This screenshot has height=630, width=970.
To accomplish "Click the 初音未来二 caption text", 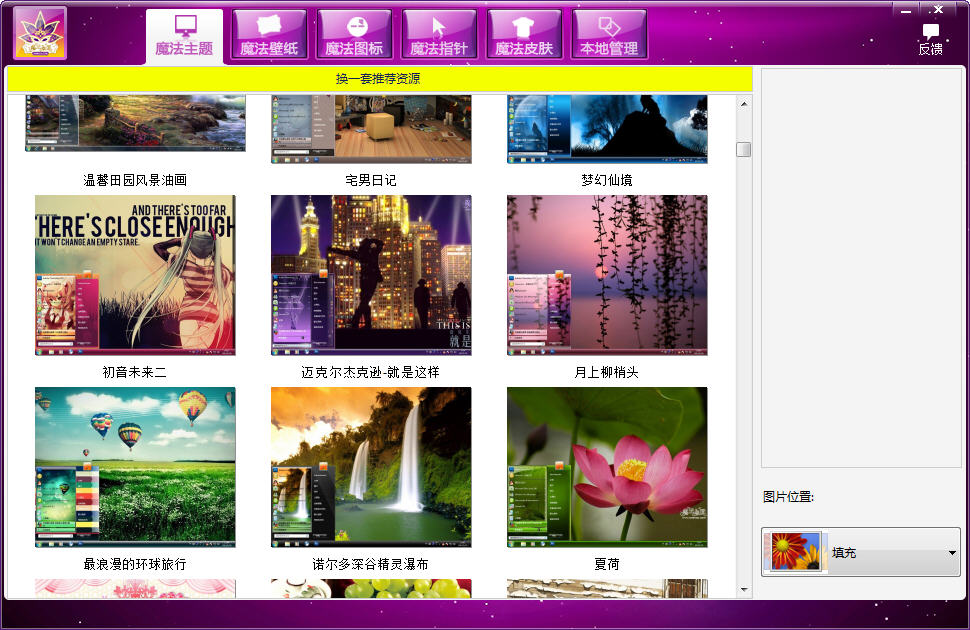I will (x=134, y=372).
